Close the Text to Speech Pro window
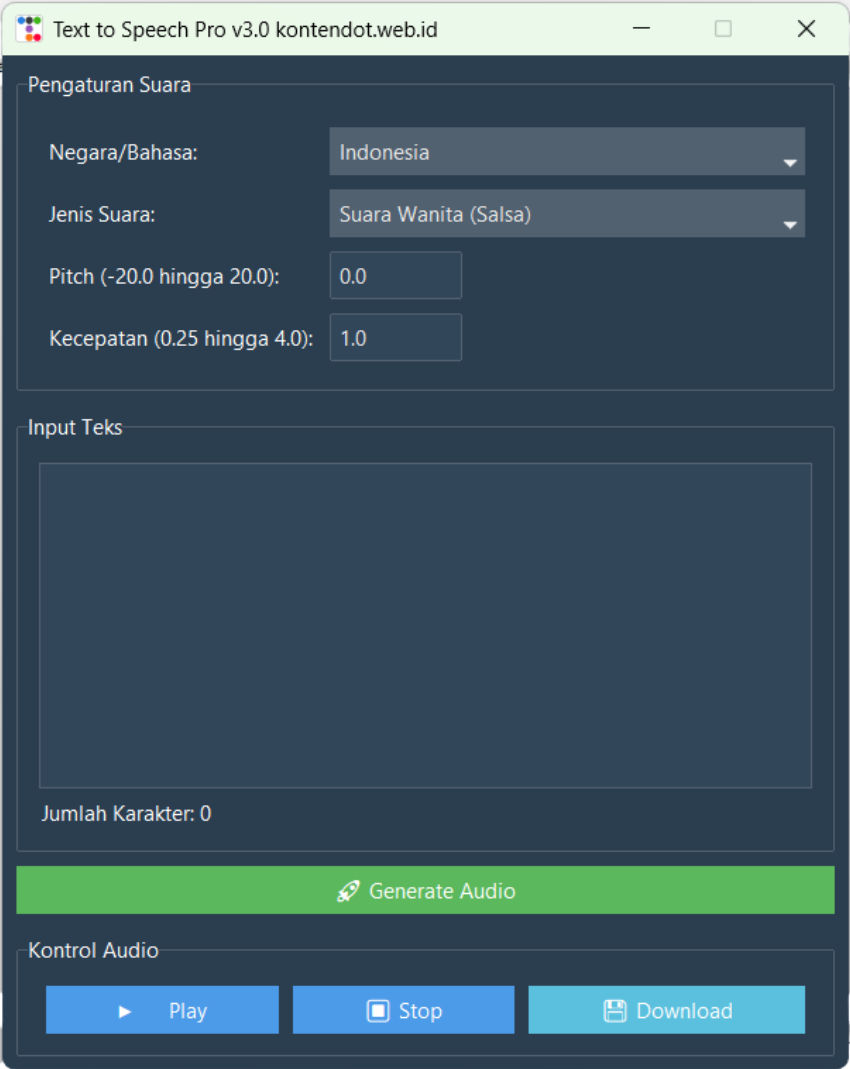Viewport: 850px width, 1069px height. [x=806, y=29]
